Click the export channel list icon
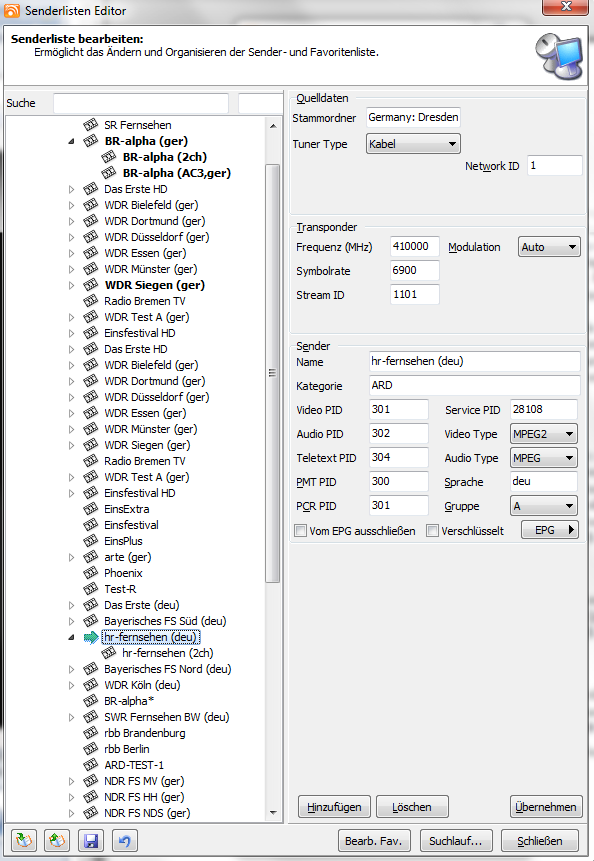Screen dimensions: 594x861 click(x=57, y=841)
